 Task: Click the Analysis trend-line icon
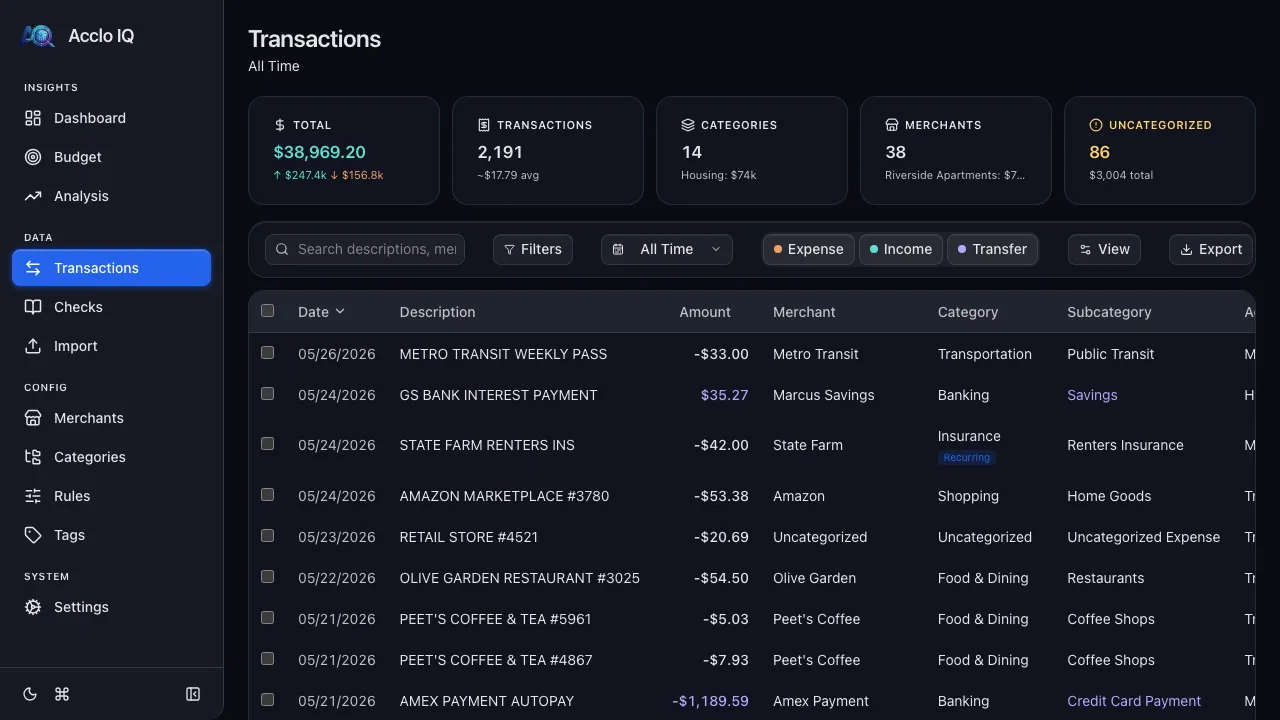click(x=33, y=196)
